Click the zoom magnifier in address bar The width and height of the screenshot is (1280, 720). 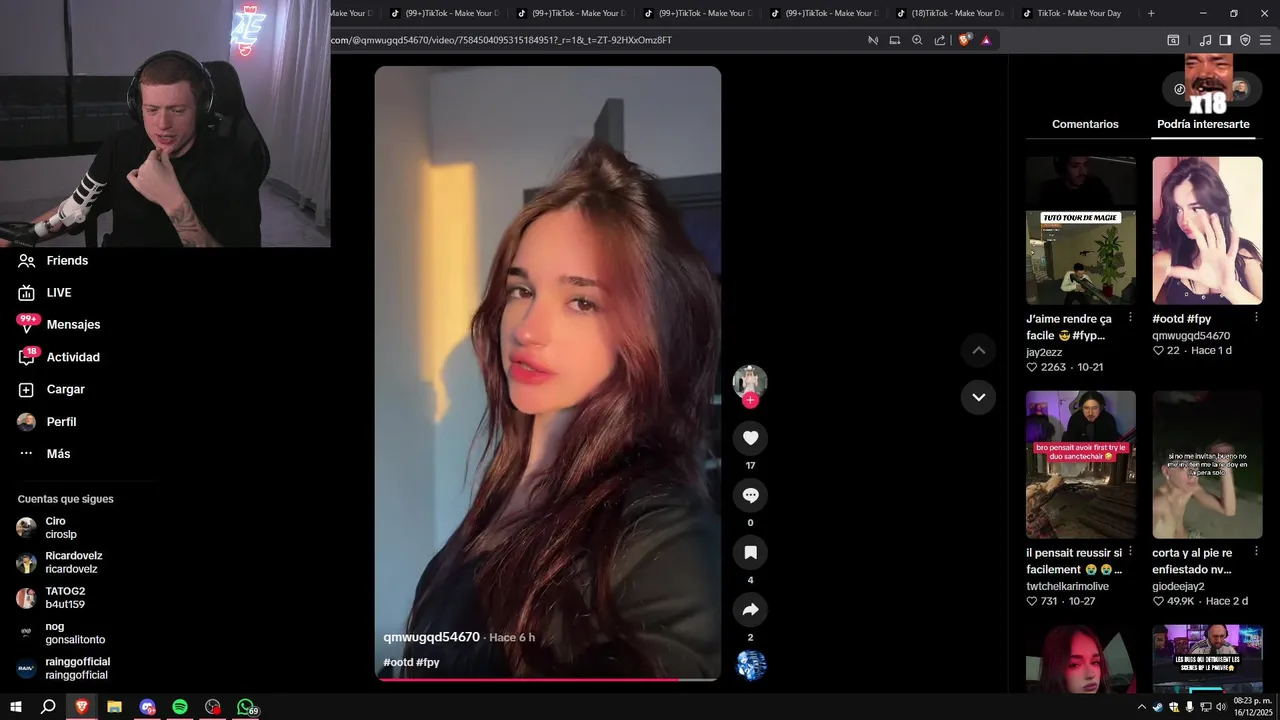point(917,40)
